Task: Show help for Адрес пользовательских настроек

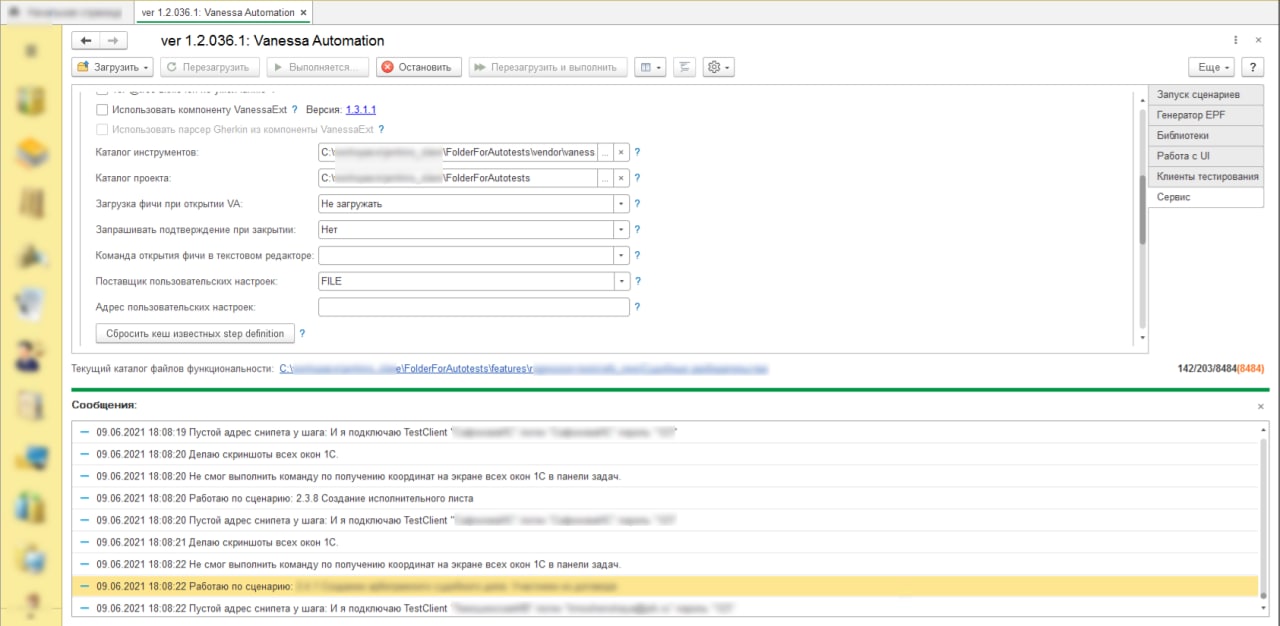Action: (x=638, y=308)
